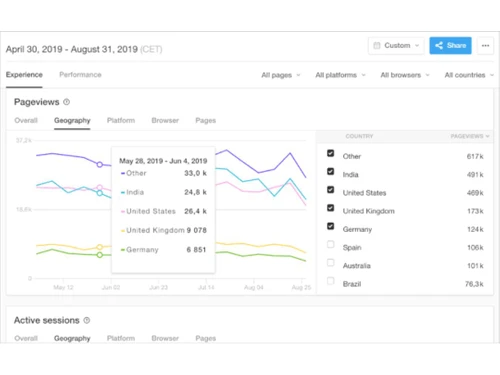The height and width of the screenshot is (375, 500).
Task: Select Active sessions Geography tab
Action: click(72, 338)
